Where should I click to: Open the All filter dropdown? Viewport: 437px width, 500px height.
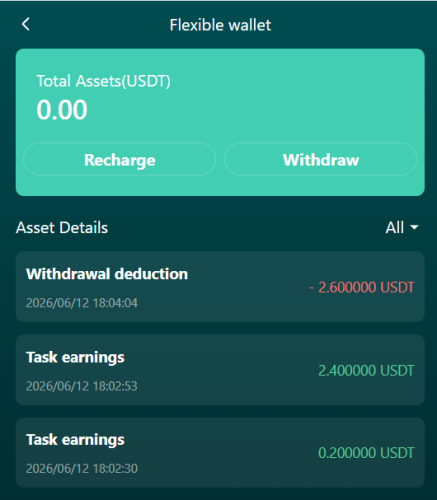[x=402, y=228]
